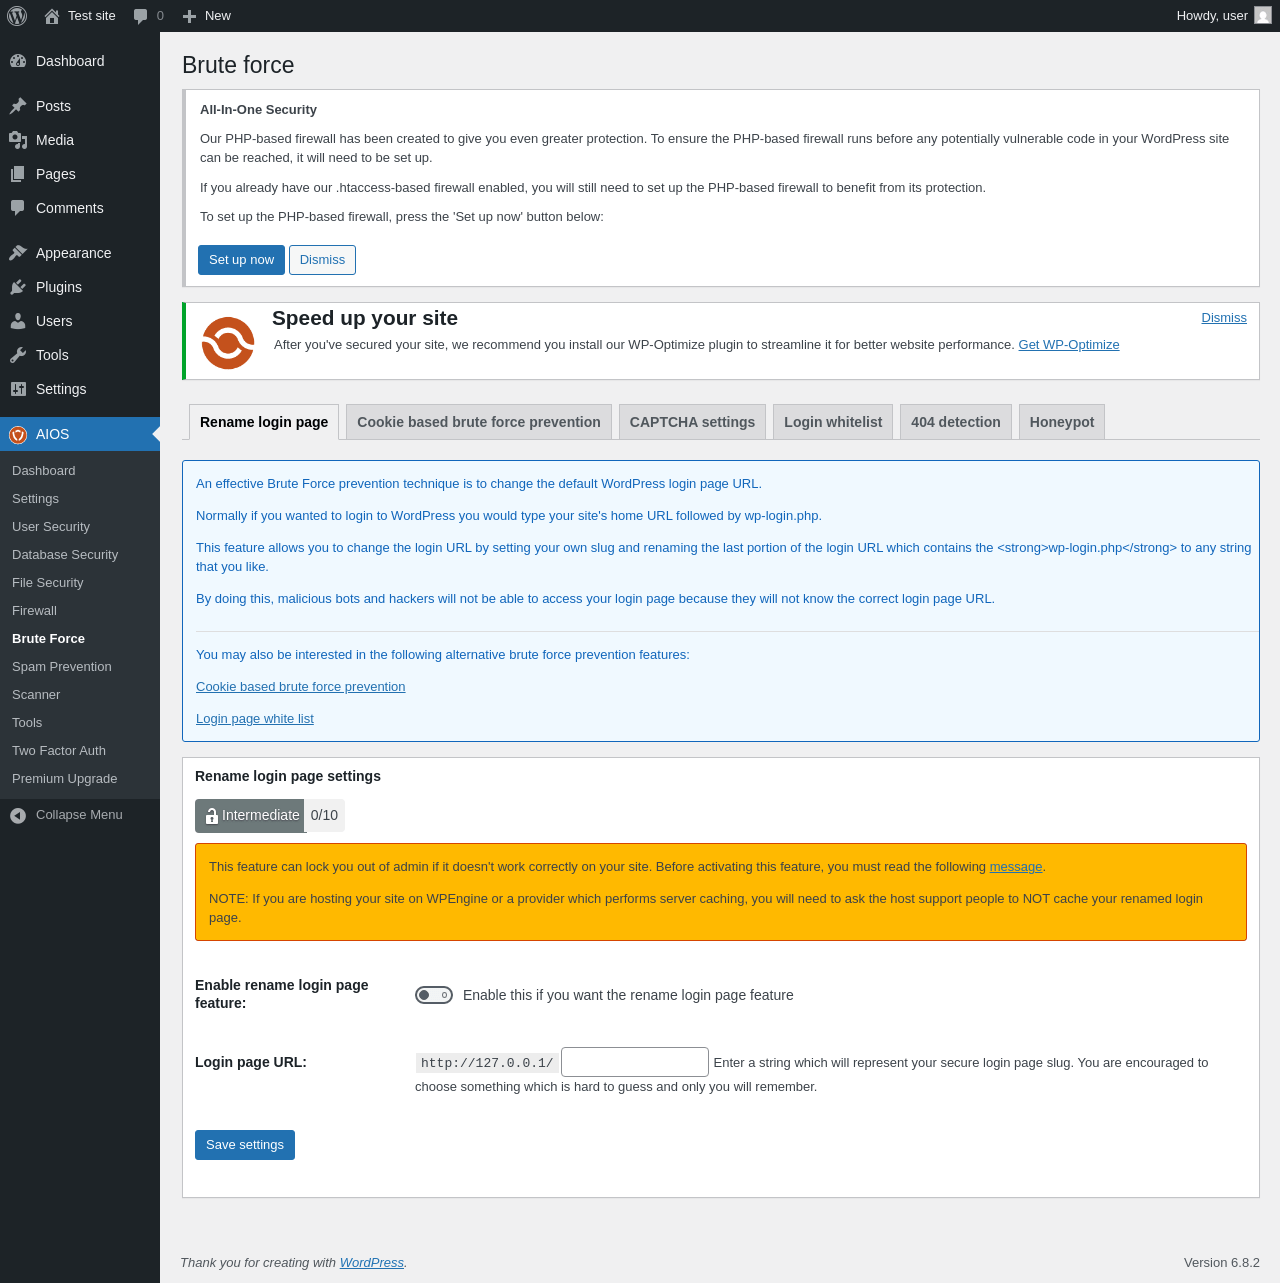Open the Scanner submenu item
The height and width of the screenshot is (1283, 1280).
coord(80,695)
